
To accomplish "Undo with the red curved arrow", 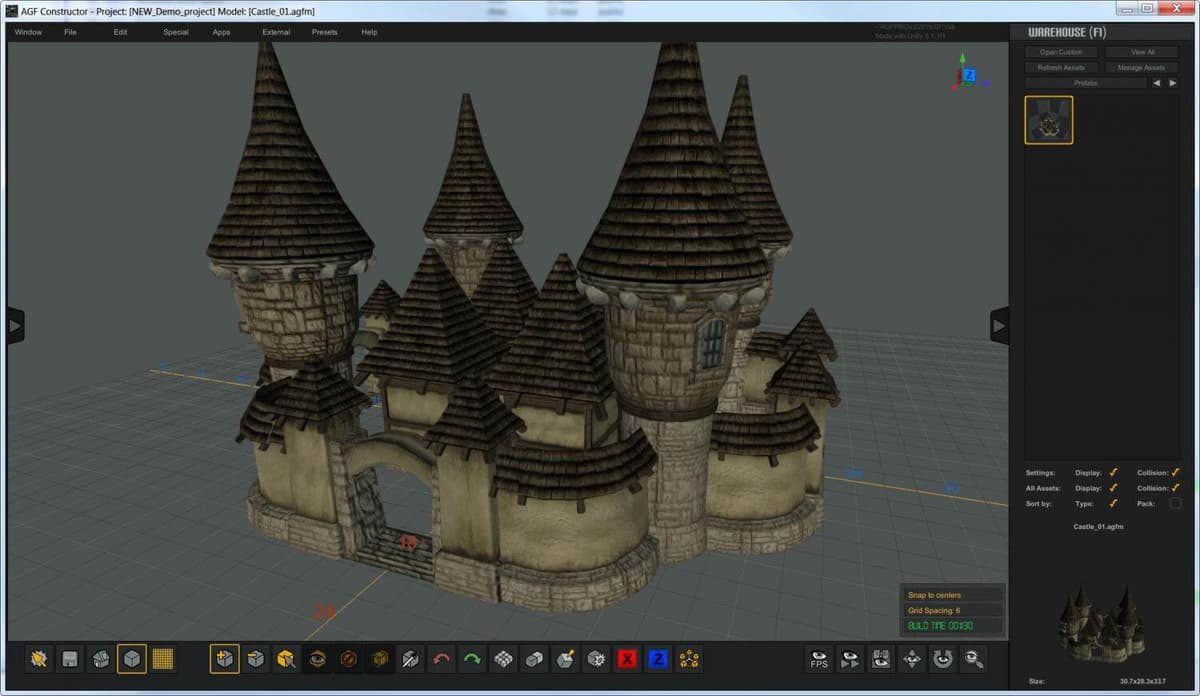I will coord(442,658).
